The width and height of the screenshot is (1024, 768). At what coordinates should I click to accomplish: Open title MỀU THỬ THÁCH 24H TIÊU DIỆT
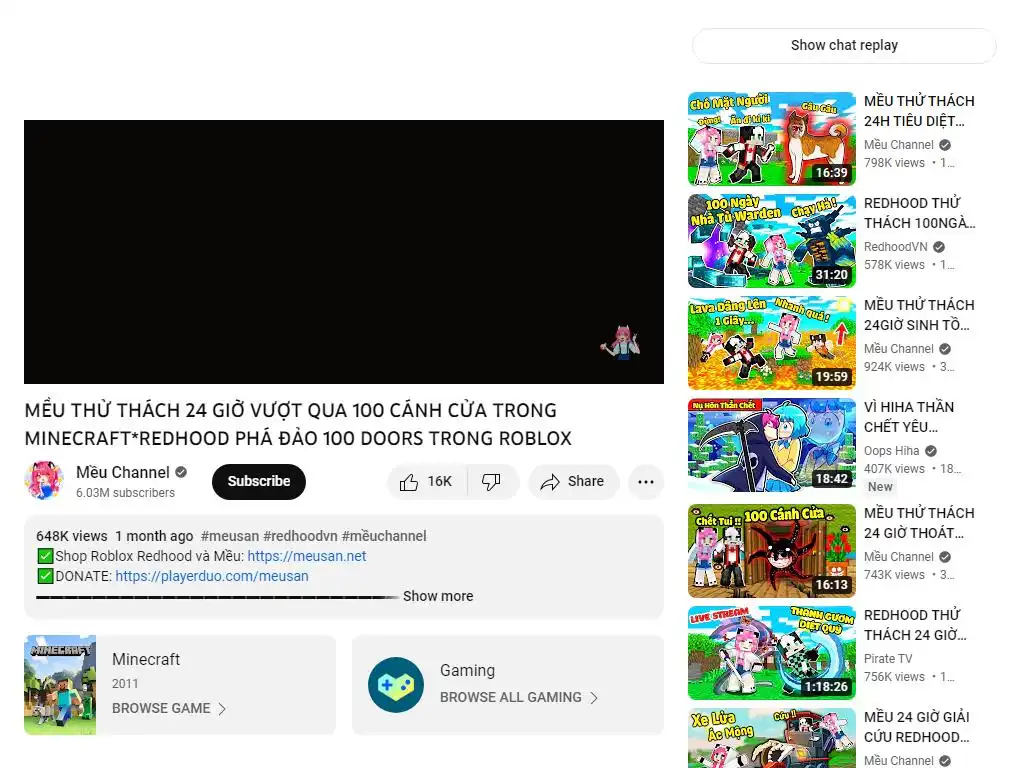(x=919, y=111)
